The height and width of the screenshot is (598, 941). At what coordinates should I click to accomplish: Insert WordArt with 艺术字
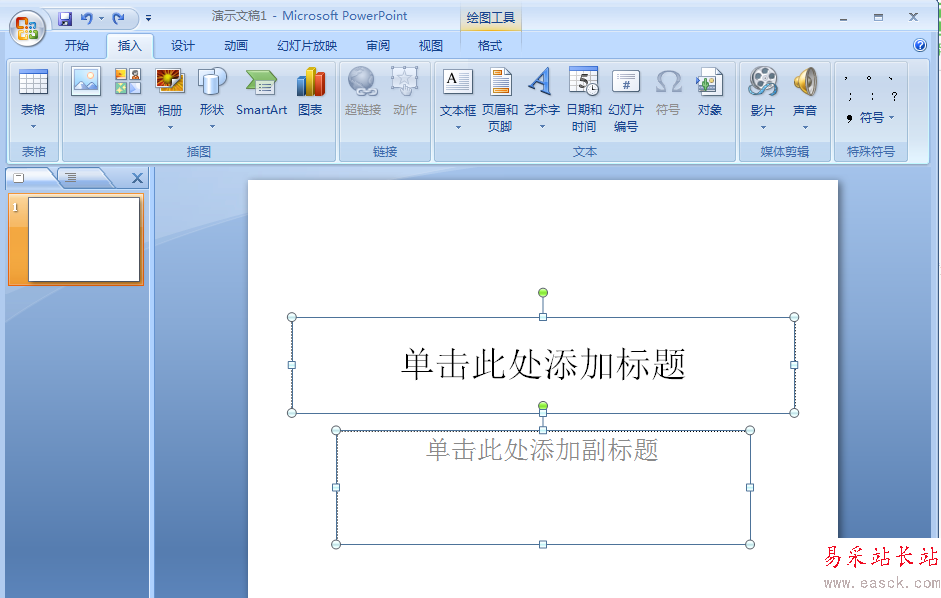coord(541,91)
